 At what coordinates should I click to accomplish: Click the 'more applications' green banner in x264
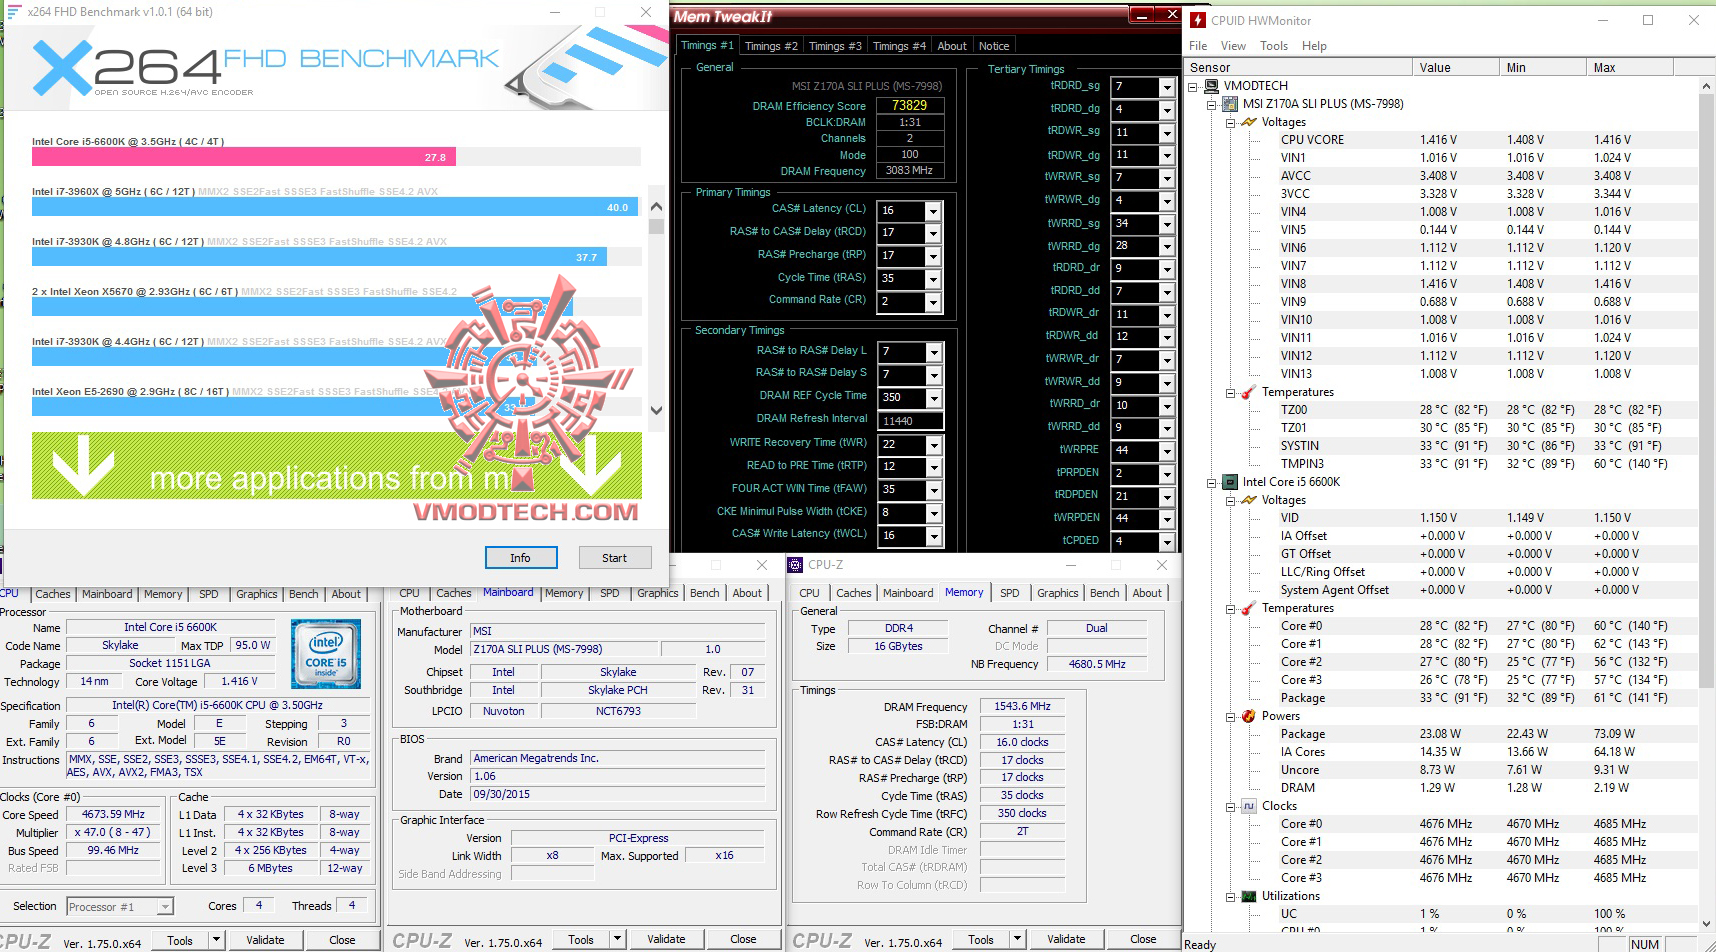pyautogui.click(x=337, y=466)
